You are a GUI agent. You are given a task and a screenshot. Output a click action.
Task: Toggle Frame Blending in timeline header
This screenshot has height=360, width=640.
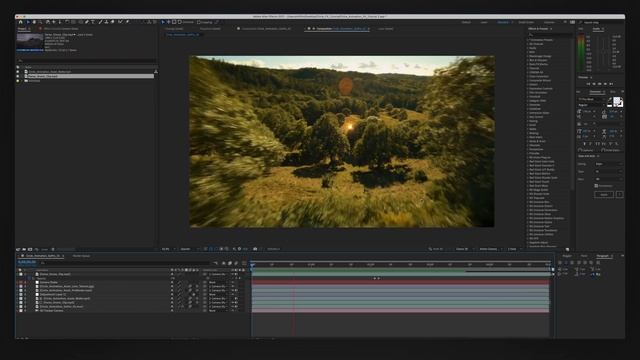click(x=230, y=263)
